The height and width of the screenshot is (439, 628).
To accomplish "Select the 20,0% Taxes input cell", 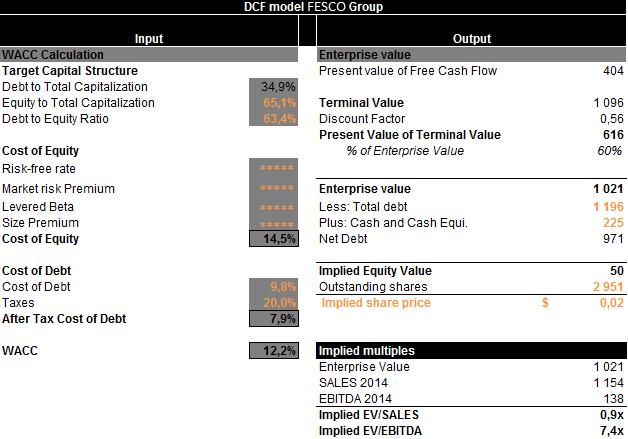I will click(273, 302).
